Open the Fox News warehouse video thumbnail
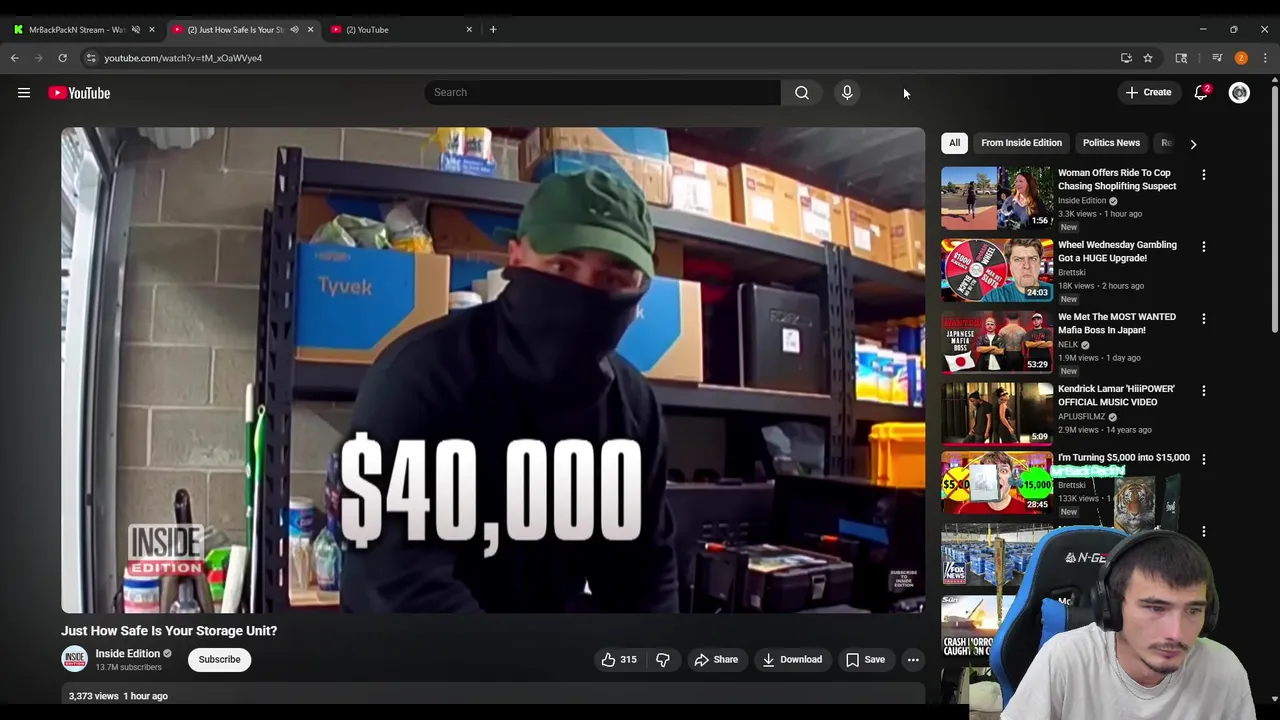Viewport: 1280px width, 720px height. coord(996,555)
